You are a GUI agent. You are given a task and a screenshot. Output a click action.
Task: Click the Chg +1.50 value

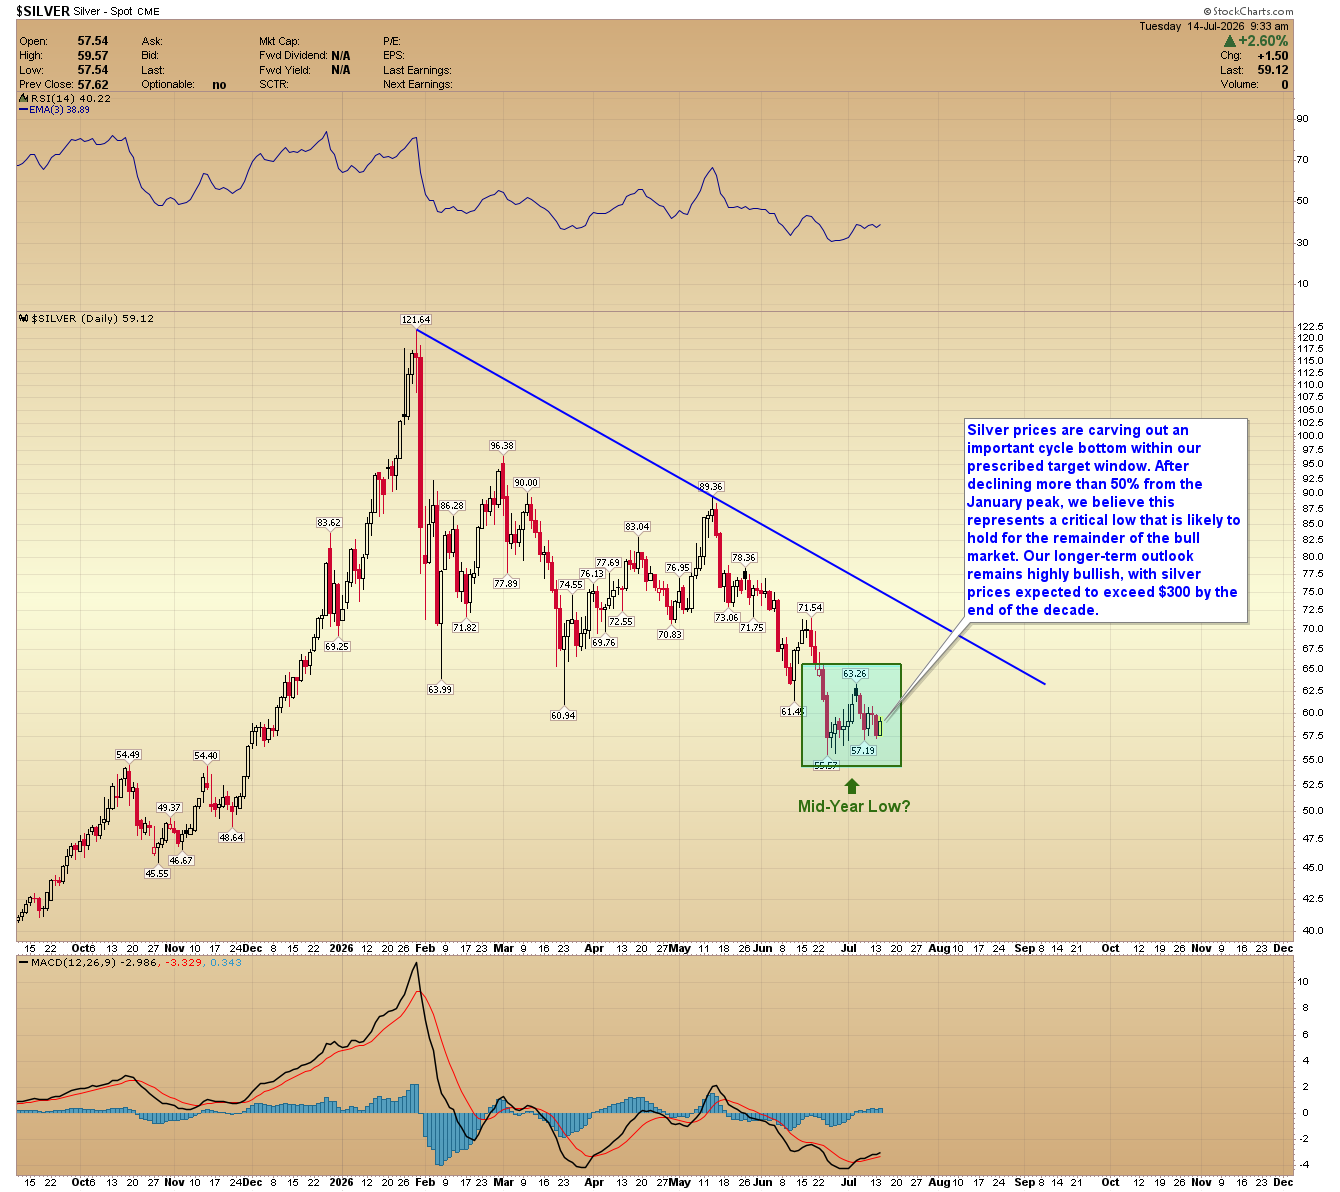click(x=1273, y=56)
